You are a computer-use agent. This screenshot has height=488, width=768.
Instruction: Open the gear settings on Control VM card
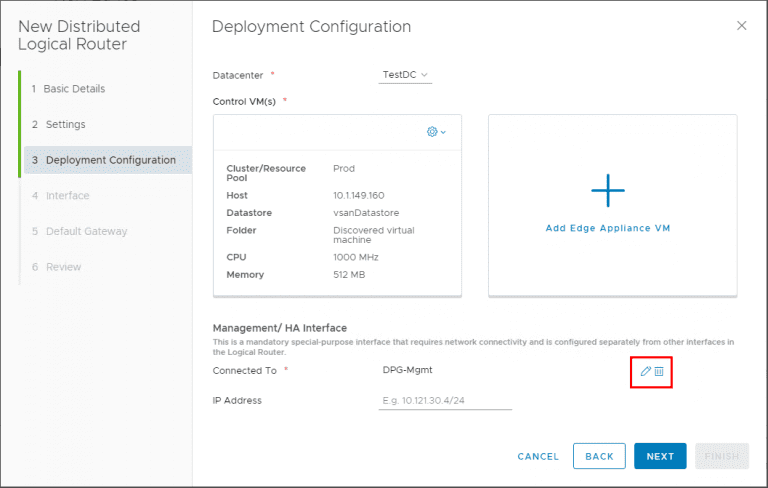click(x=436, y=132)
